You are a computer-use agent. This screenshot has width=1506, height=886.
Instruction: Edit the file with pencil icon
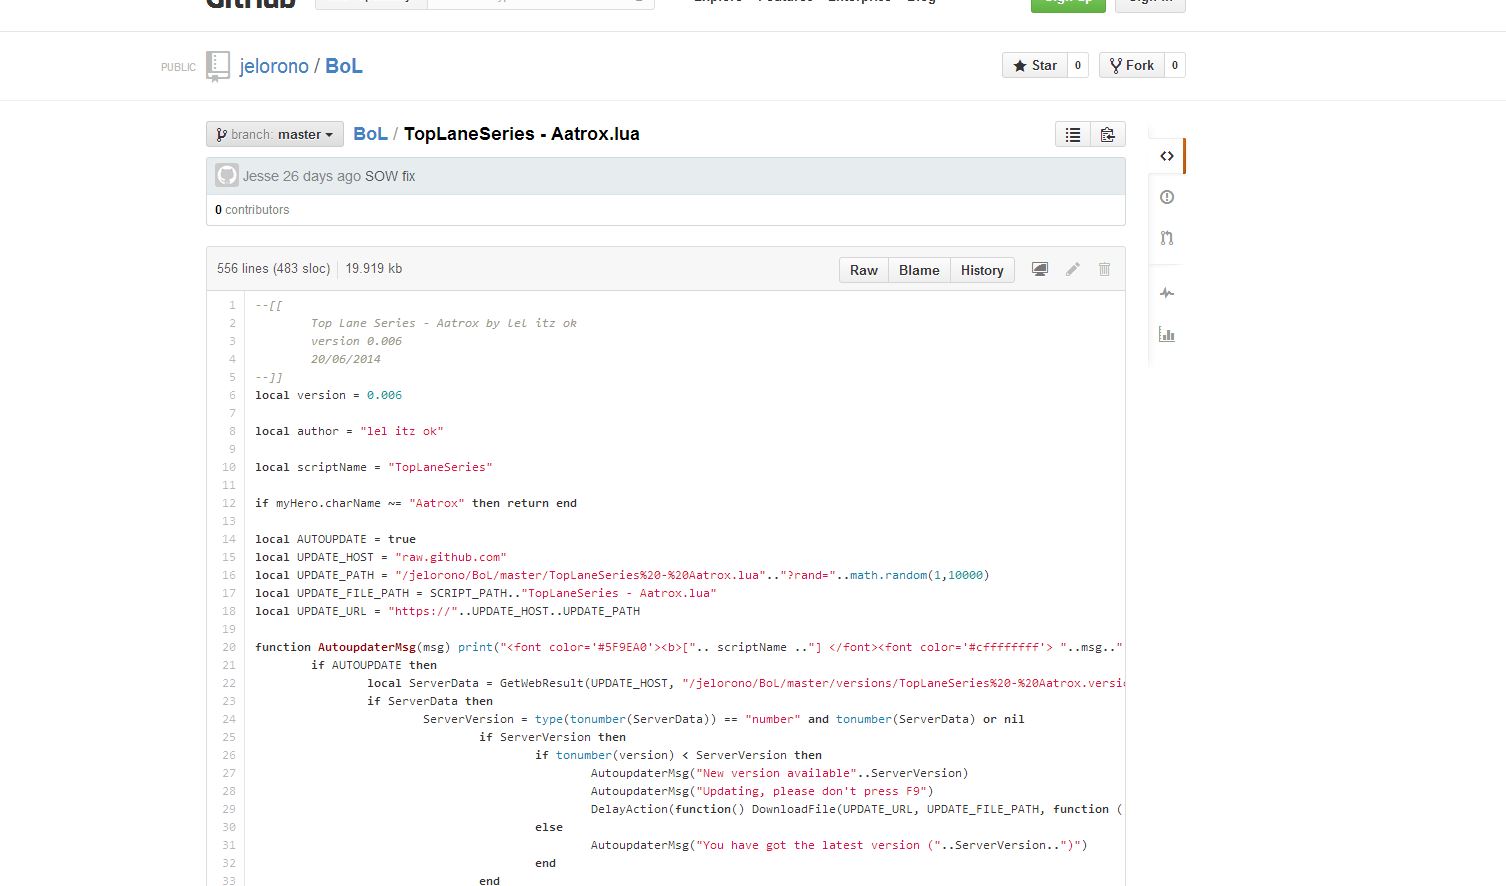pyautogui.click(x=1073, y=269)
